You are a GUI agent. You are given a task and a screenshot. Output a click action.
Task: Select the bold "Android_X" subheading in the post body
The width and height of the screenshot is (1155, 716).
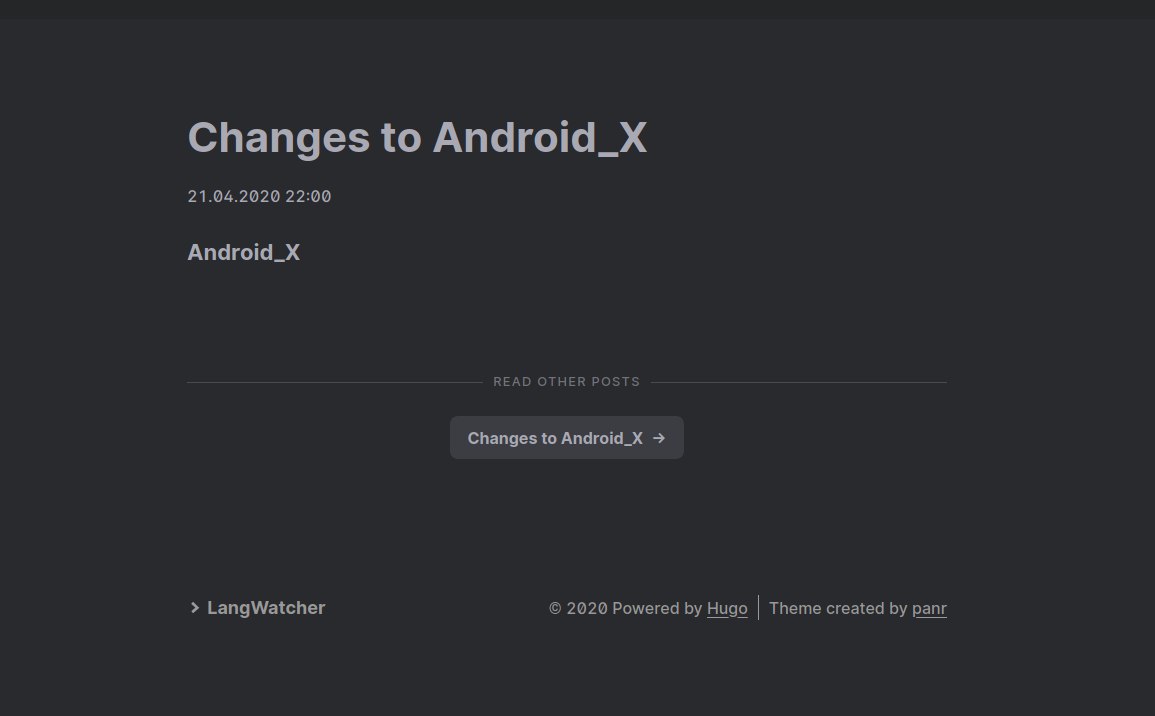244,252
